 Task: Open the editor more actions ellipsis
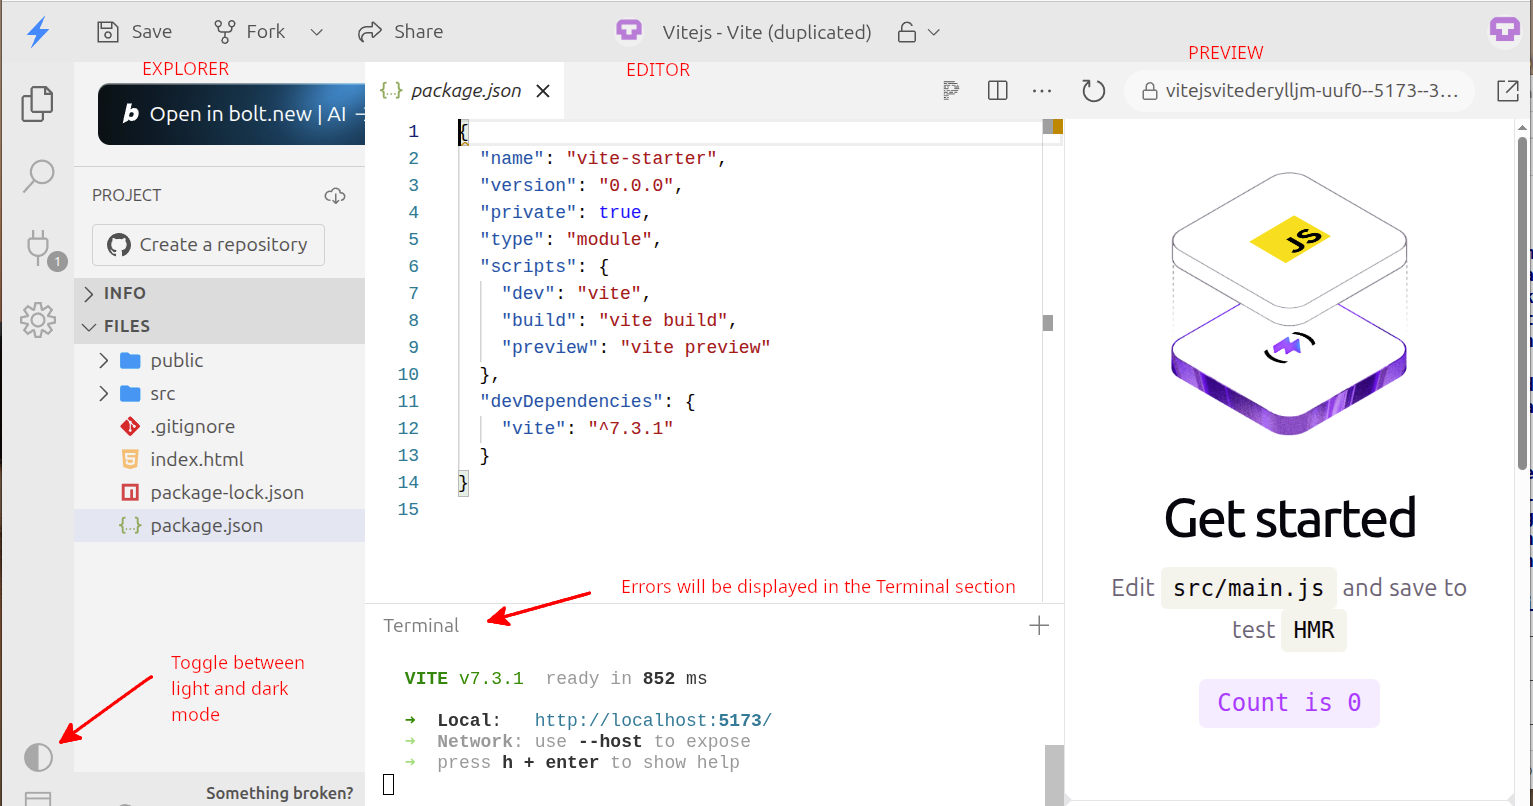pos(1041,91)
